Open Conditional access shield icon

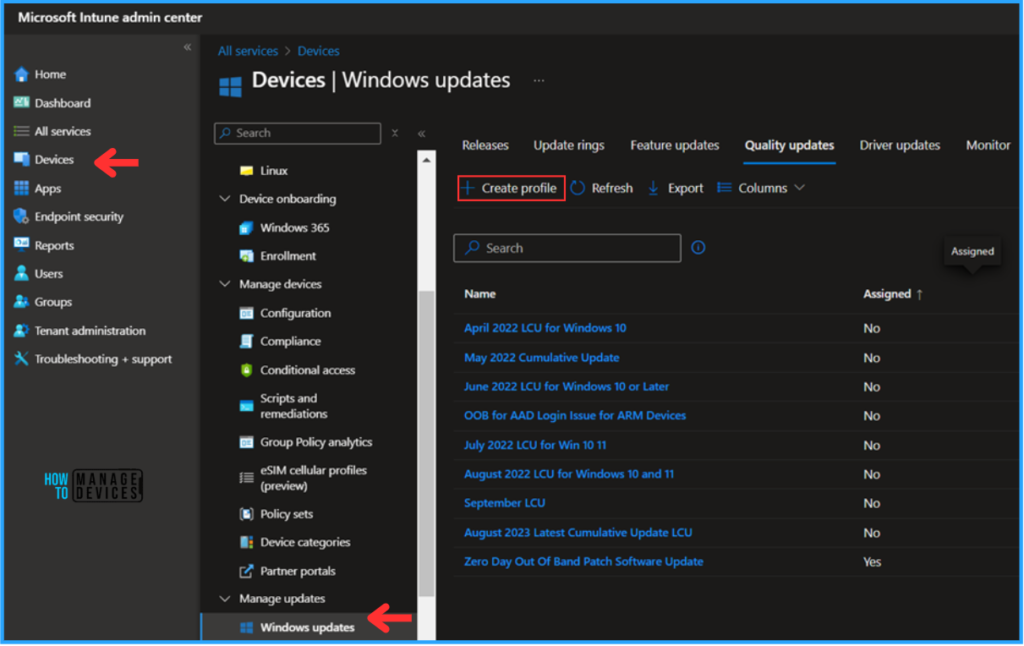point(246,370)
